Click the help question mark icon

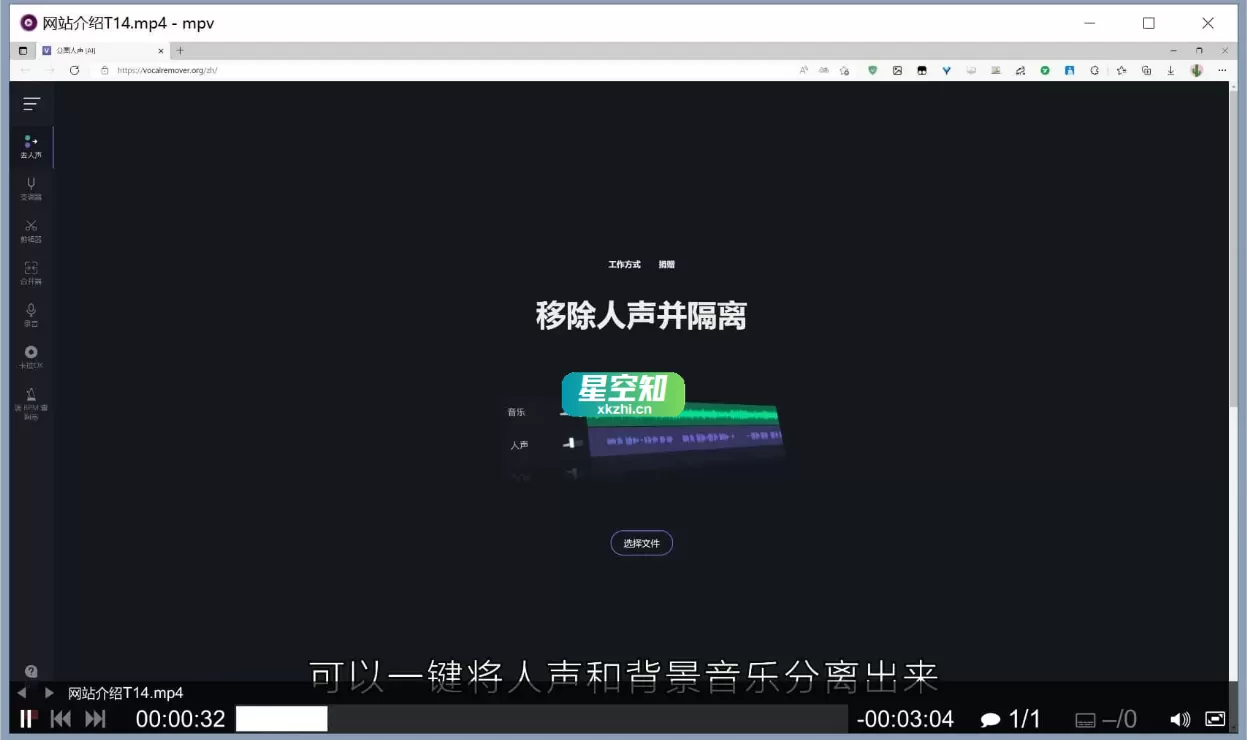pos(30,670)
